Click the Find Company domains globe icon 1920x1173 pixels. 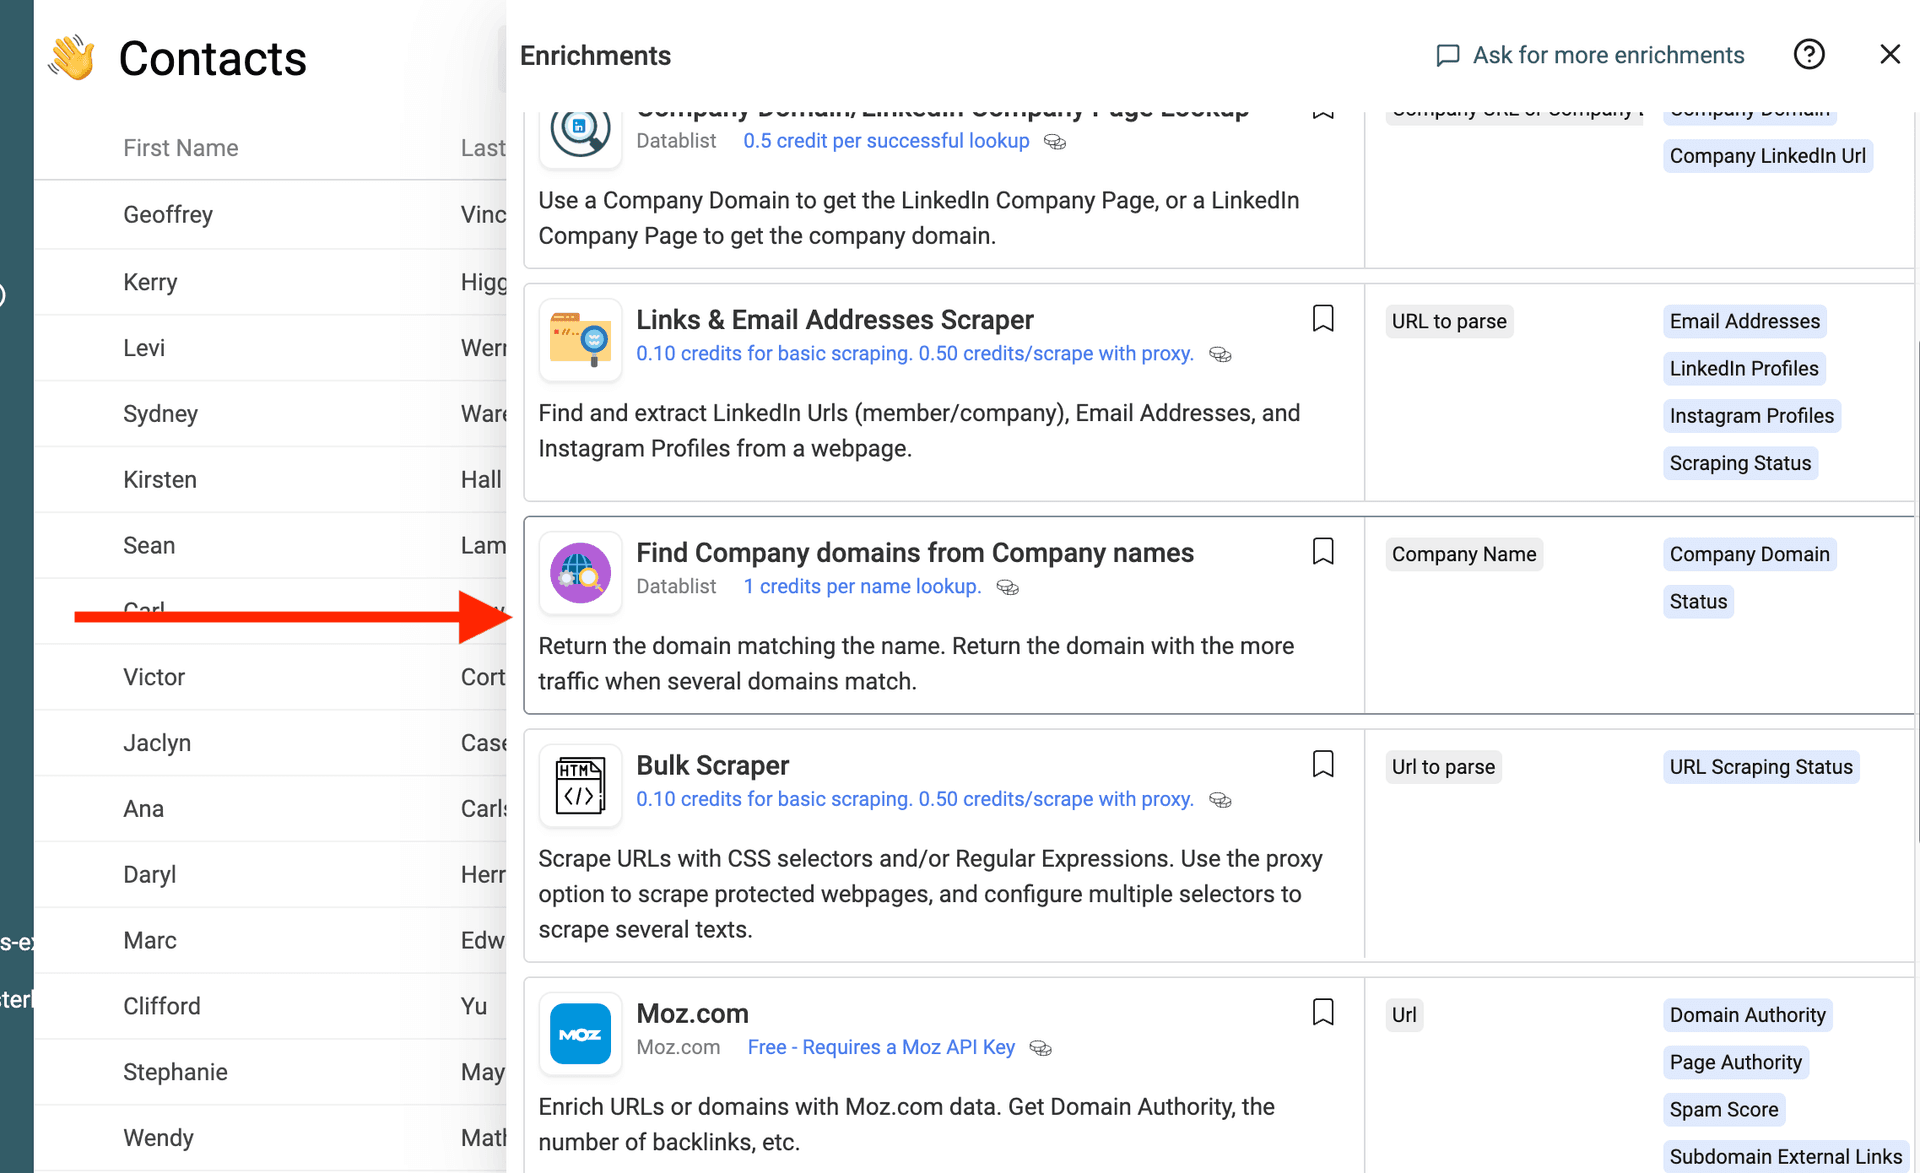pos(580,573)
